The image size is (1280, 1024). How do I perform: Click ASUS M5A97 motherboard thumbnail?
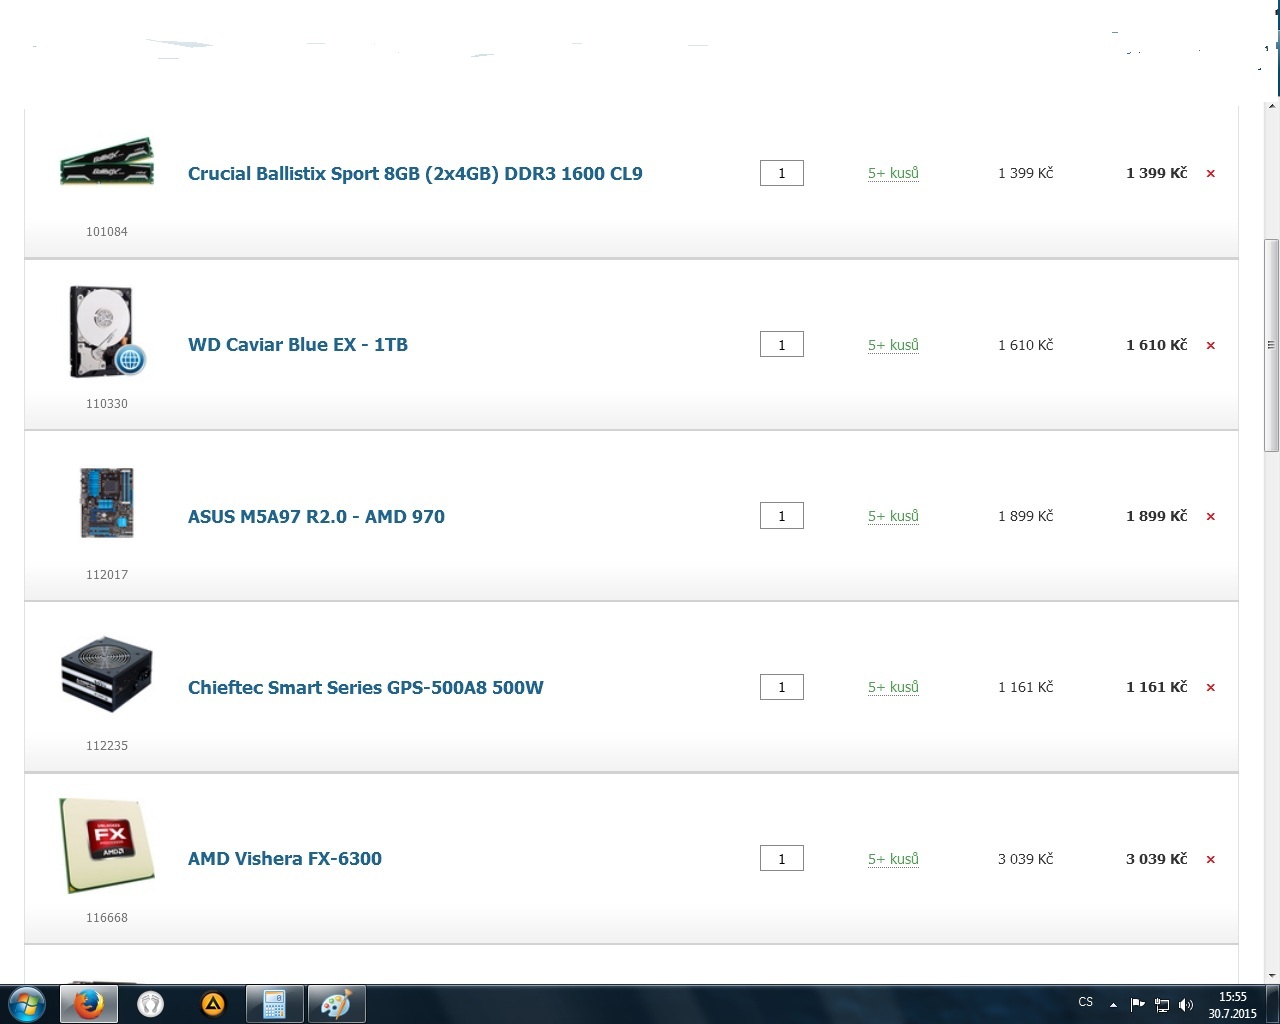(x=107, y=503)
